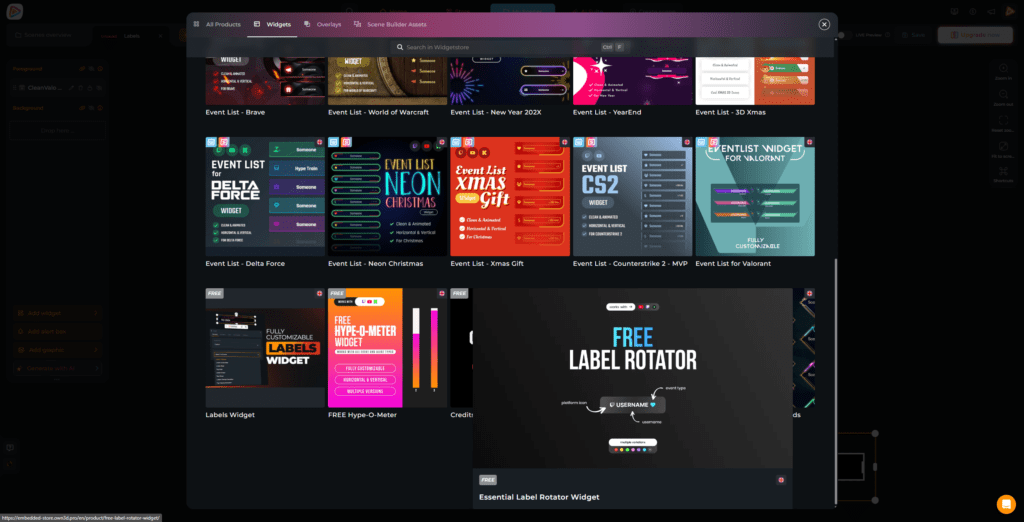Click the store list vertical scrollbar
1024x522 pixels.
coord(834,380)
